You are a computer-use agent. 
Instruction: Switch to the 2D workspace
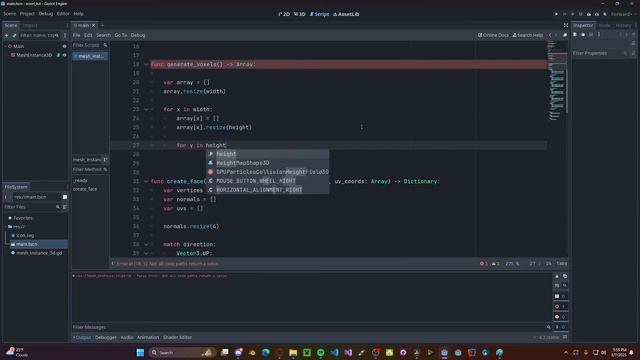(x=284, y=14)
